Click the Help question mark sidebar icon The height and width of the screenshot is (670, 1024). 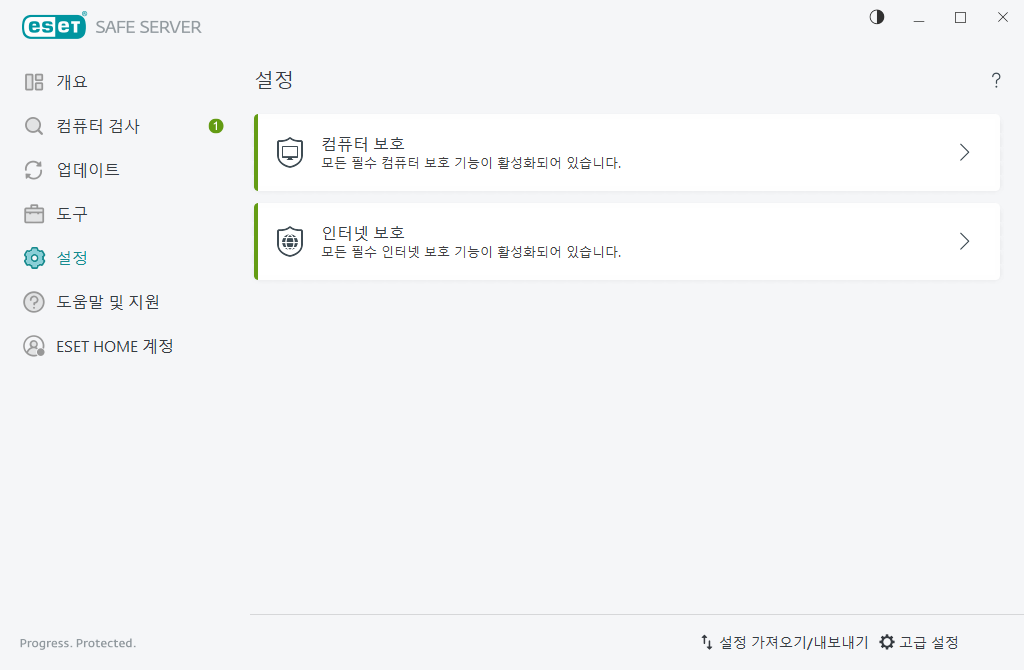(33, 301)
